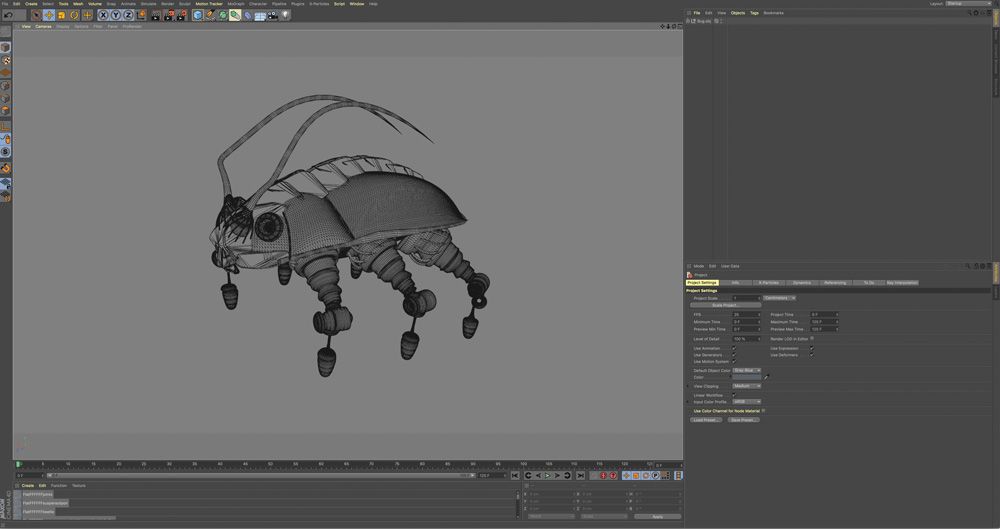Click the Cube primitive icon

tap(197, 15)
